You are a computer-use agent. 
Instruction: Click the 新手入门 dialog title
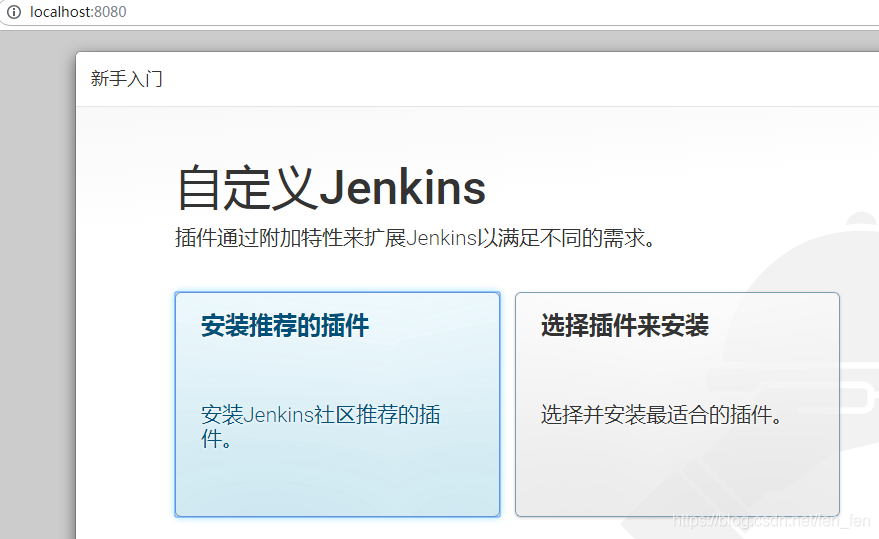pyautogui.click(x=127, y=79)
